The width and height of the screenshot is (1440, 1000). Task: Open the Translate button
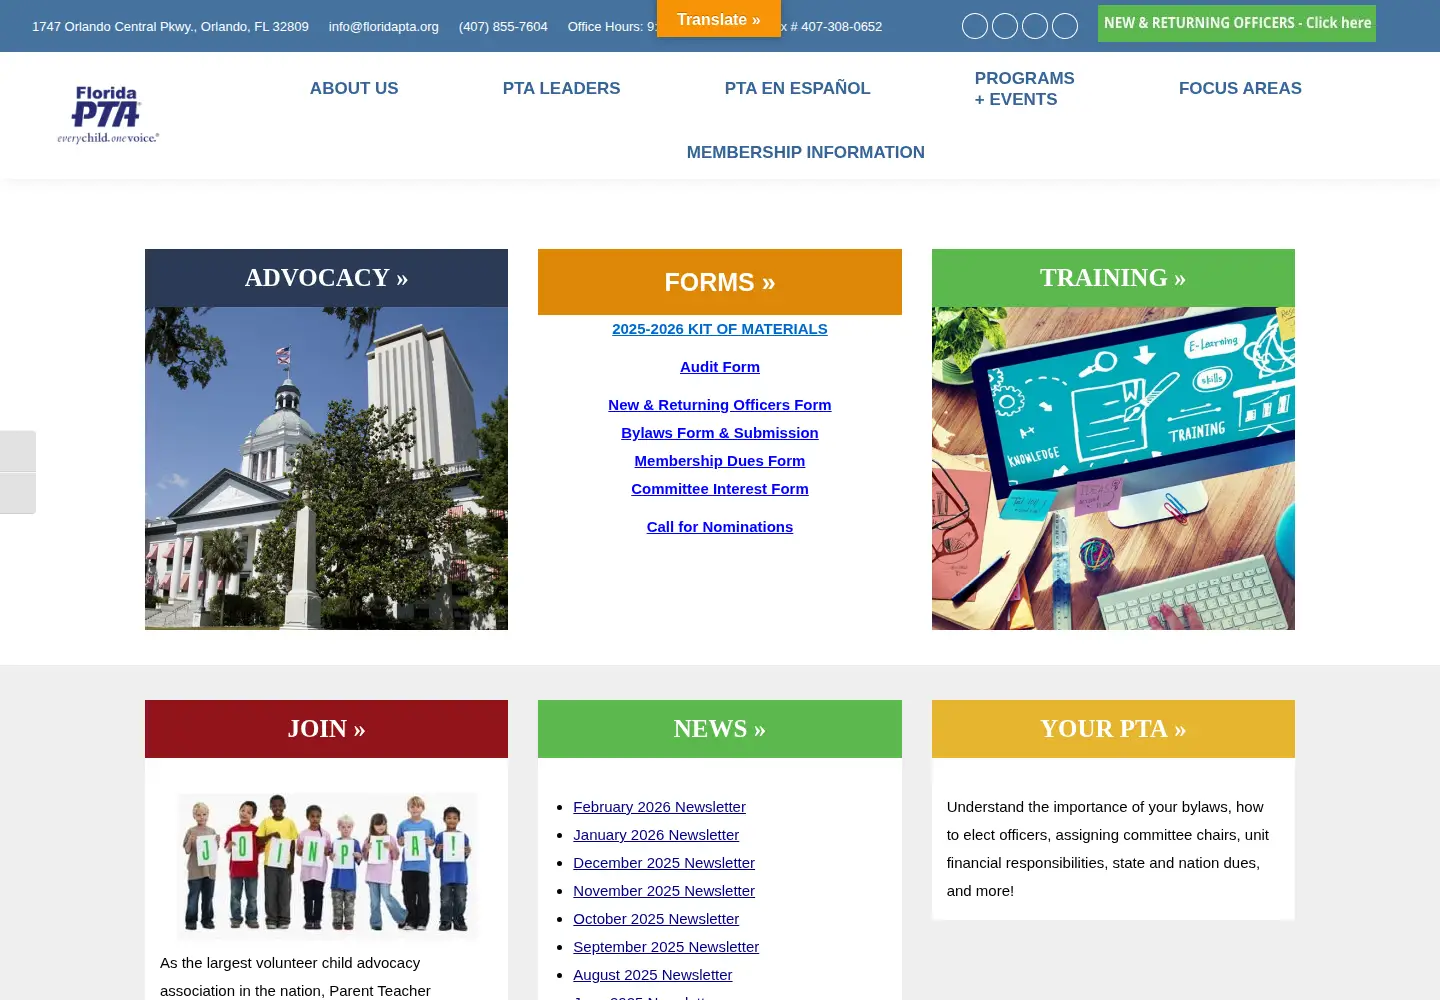tap(719, 19)
